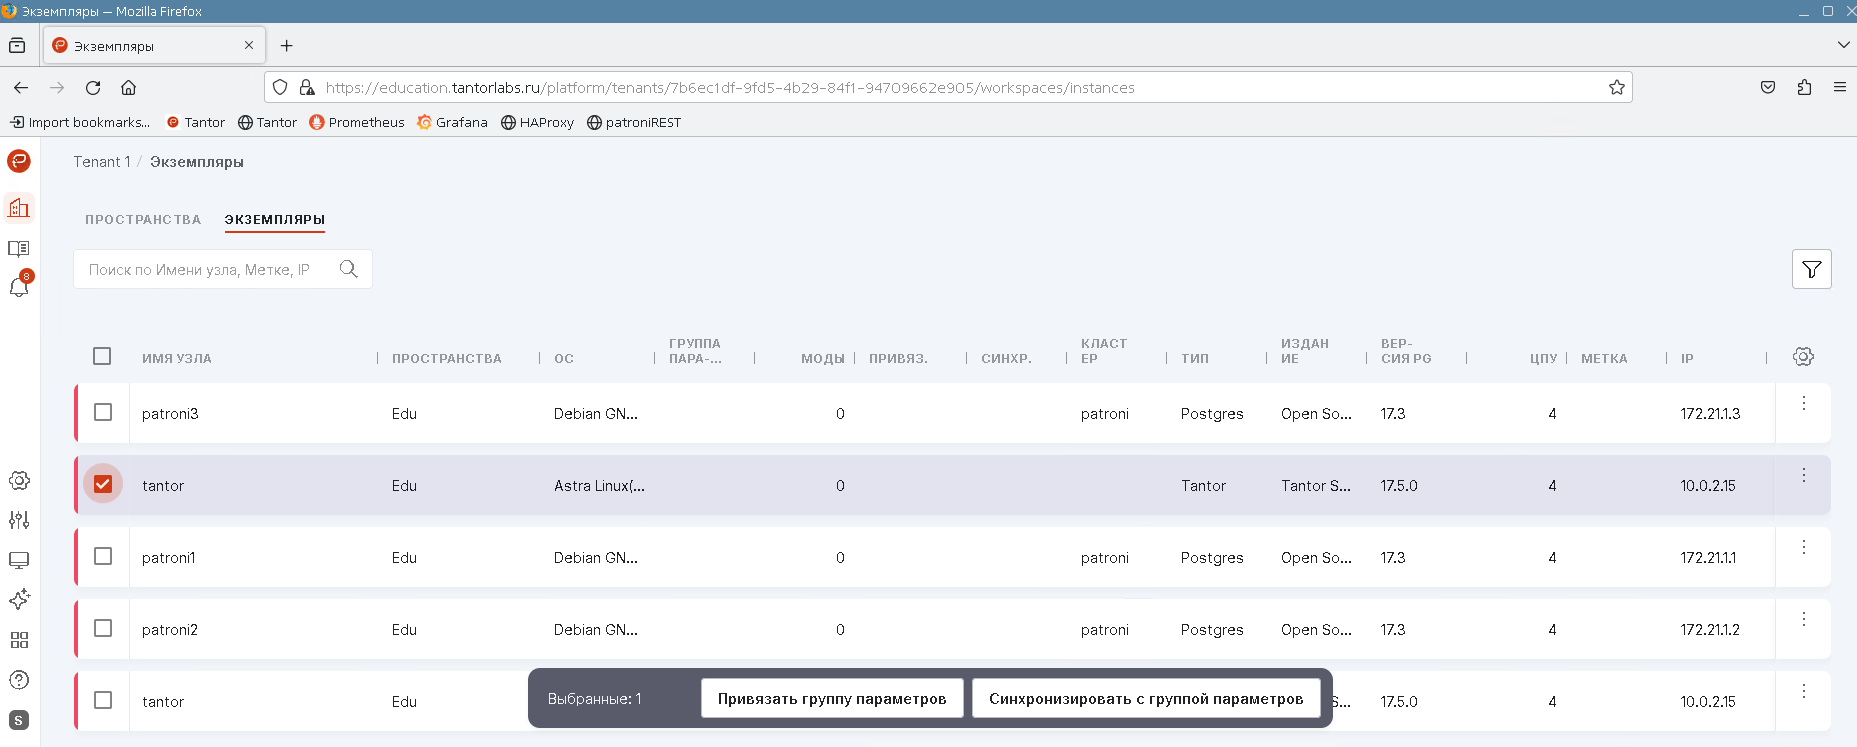The image size is (1857, 747).
Task: Click Синхронизировать с группой параметров button
Action: pyautogui.click(x=1145, y=698)
